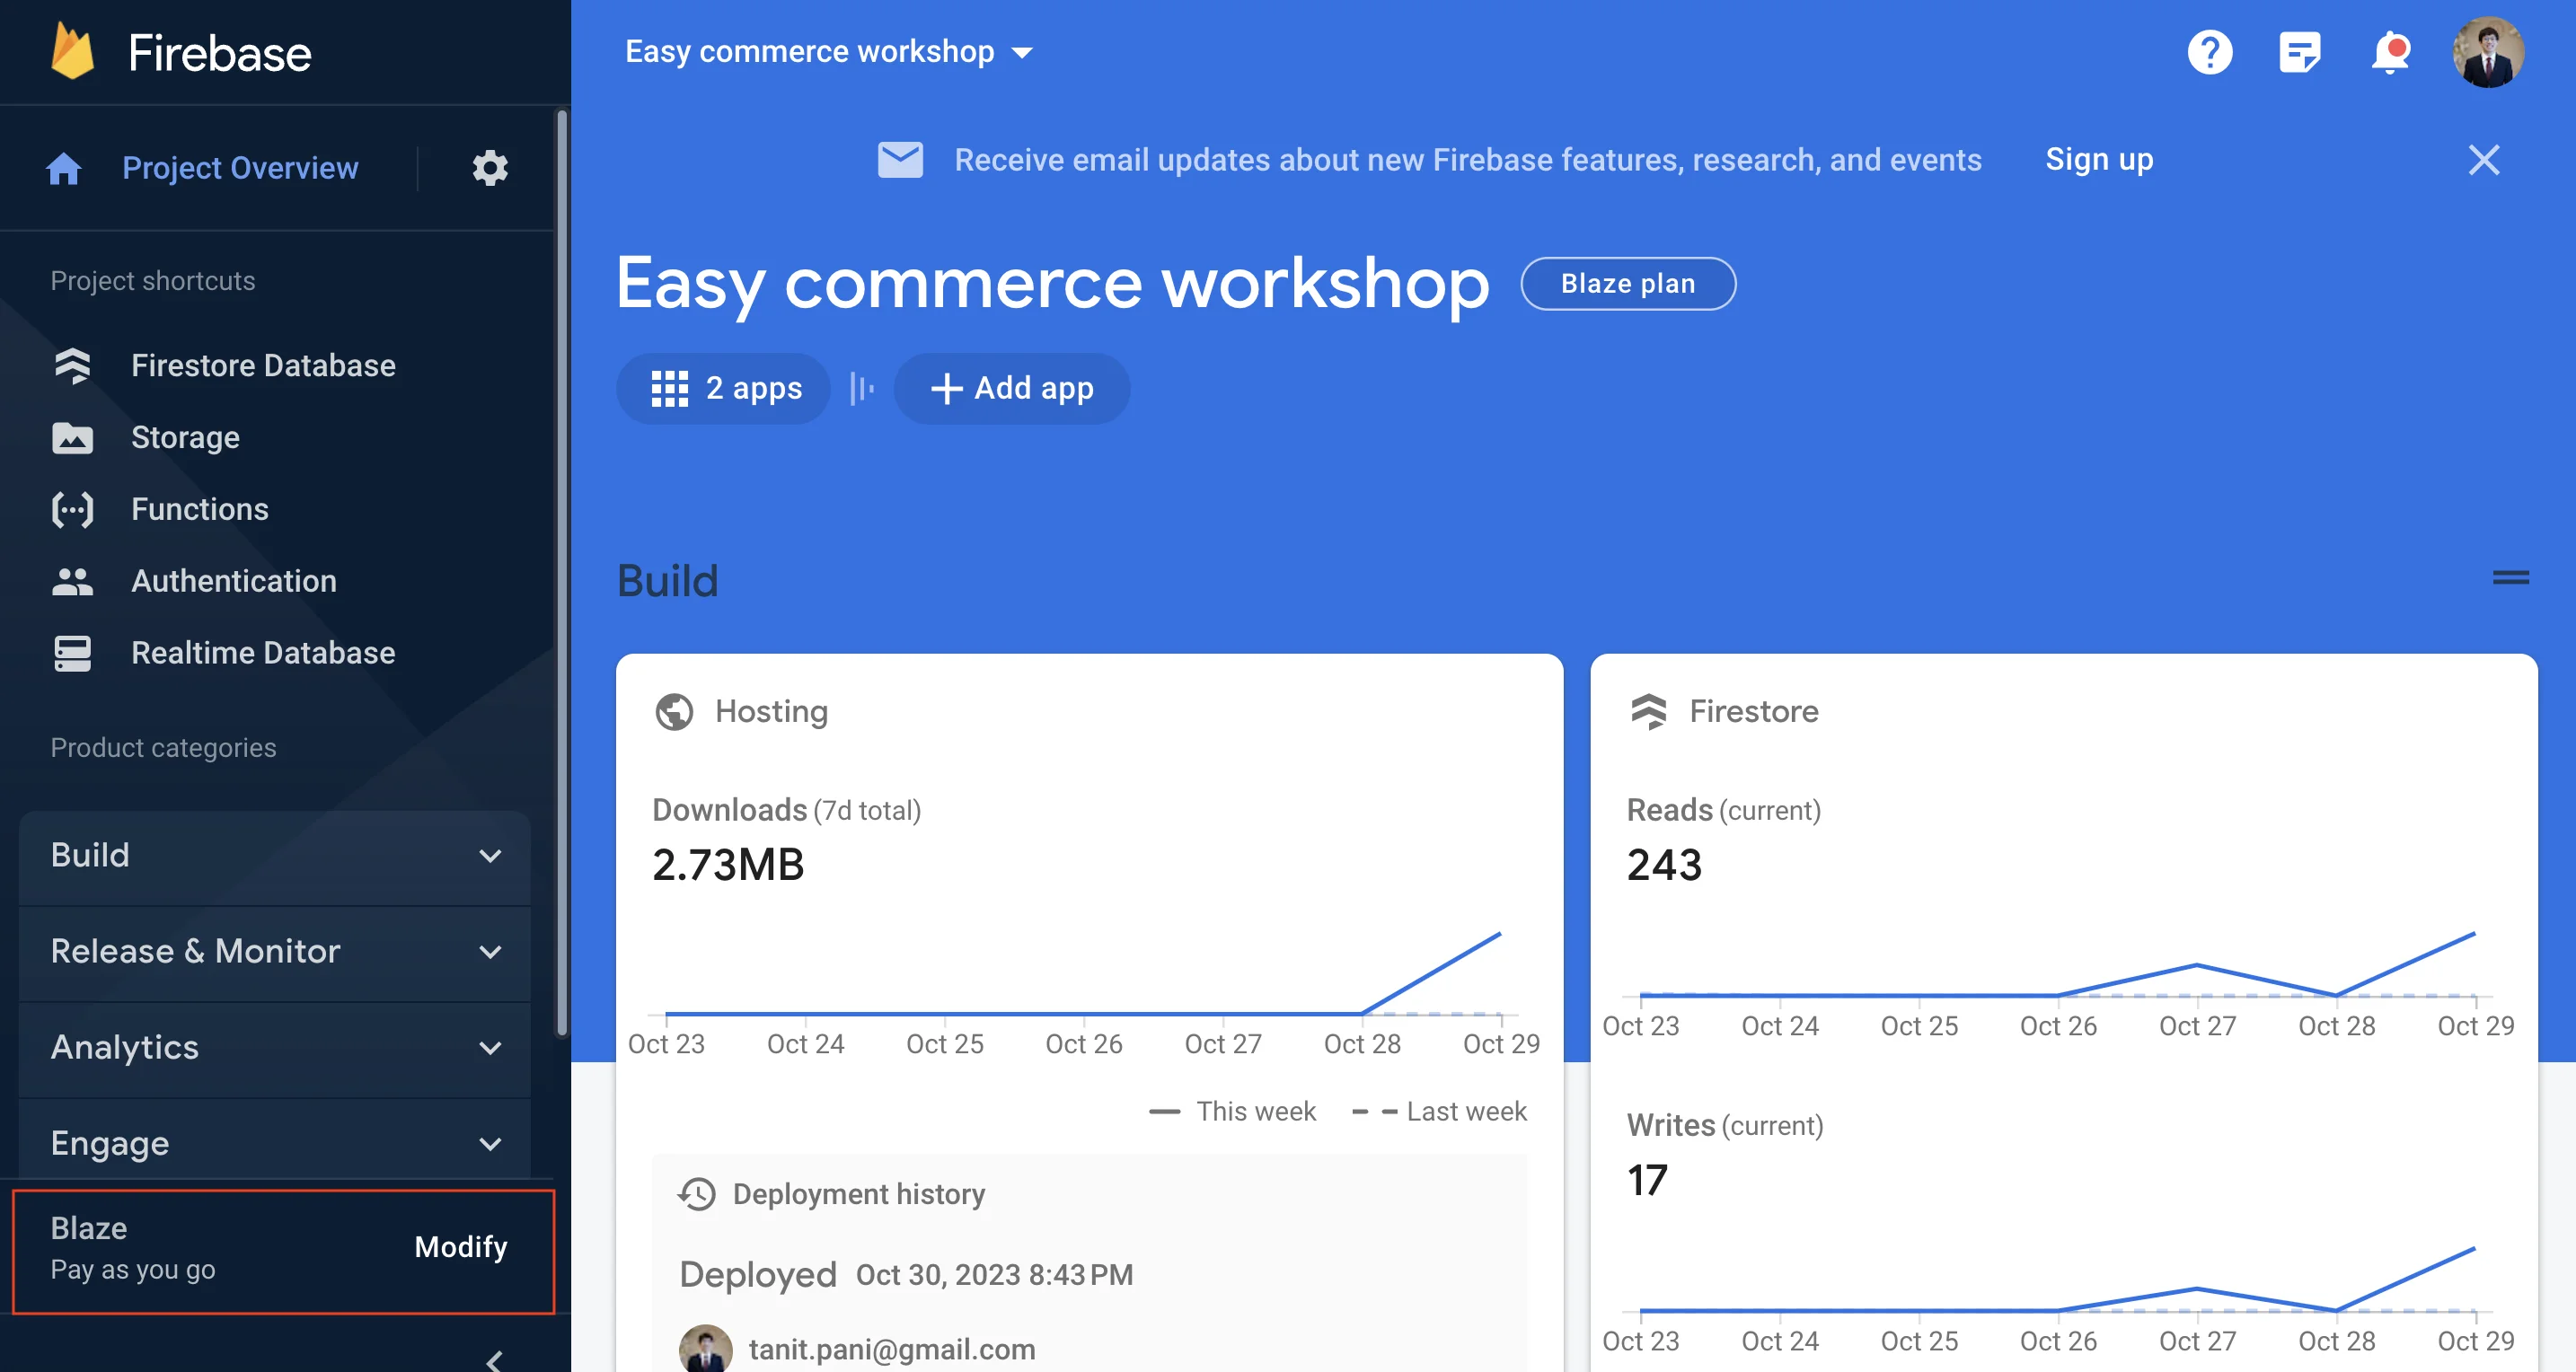The width and height of the screenshot is (2576, 1372).
Task: Click the email envelope icon in banner
Action: (x=900, y=160)
